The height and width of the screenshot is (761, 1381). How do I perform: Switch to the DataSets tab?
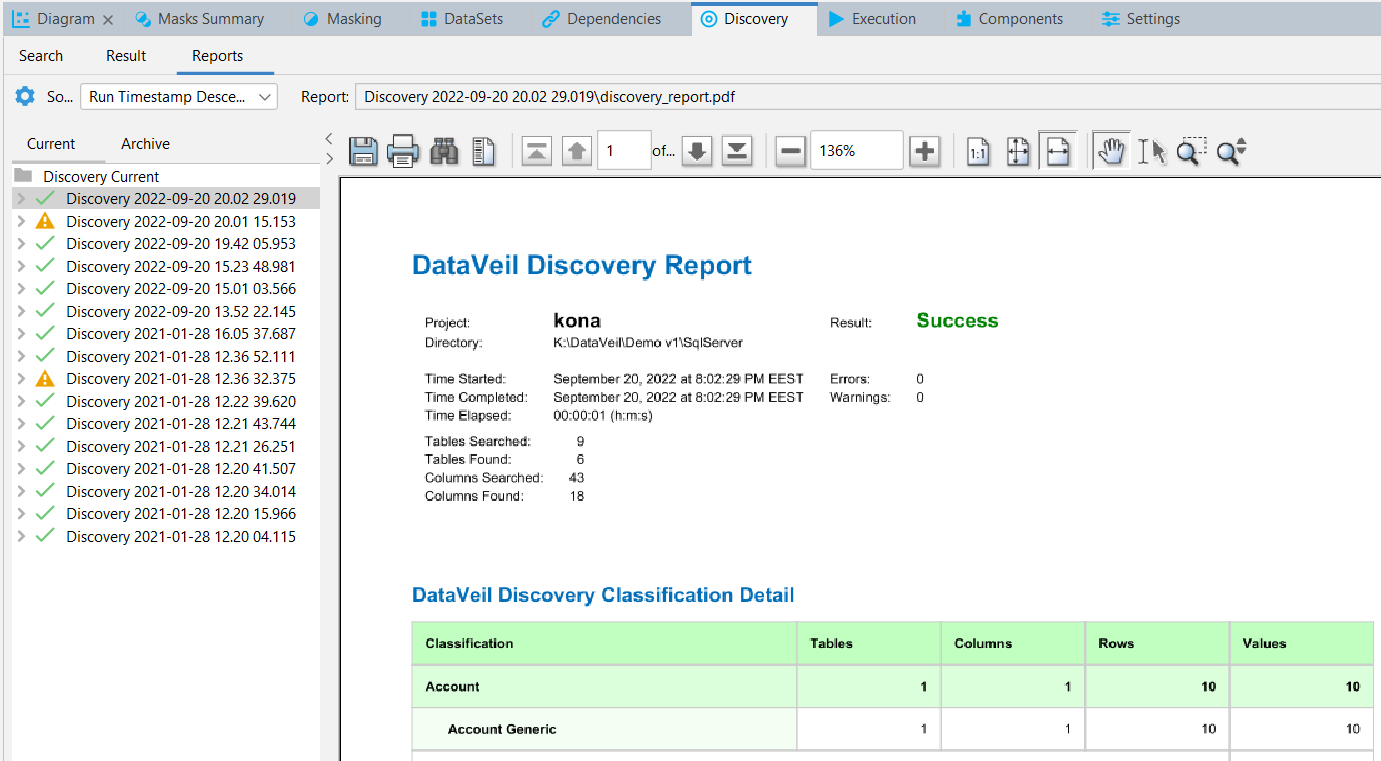point(462,19)
